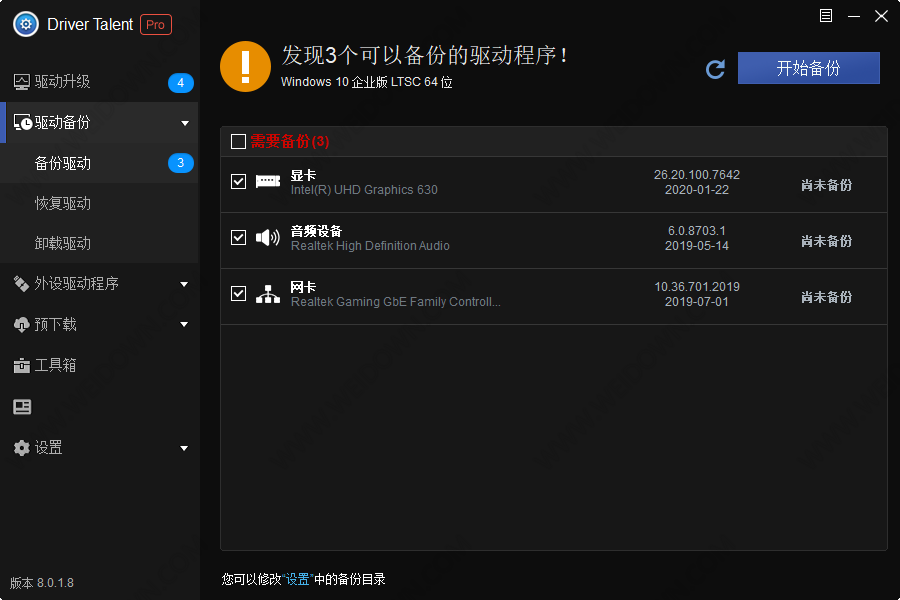Click the red Pro badge
The height and width of the screenshot is (600, 900).
(156, 25)
